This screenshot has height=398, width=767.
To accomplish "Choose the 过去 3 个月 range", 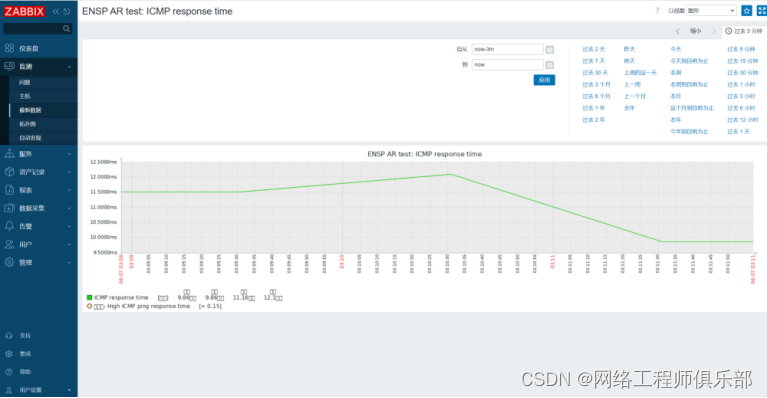I will click(596, 85).
